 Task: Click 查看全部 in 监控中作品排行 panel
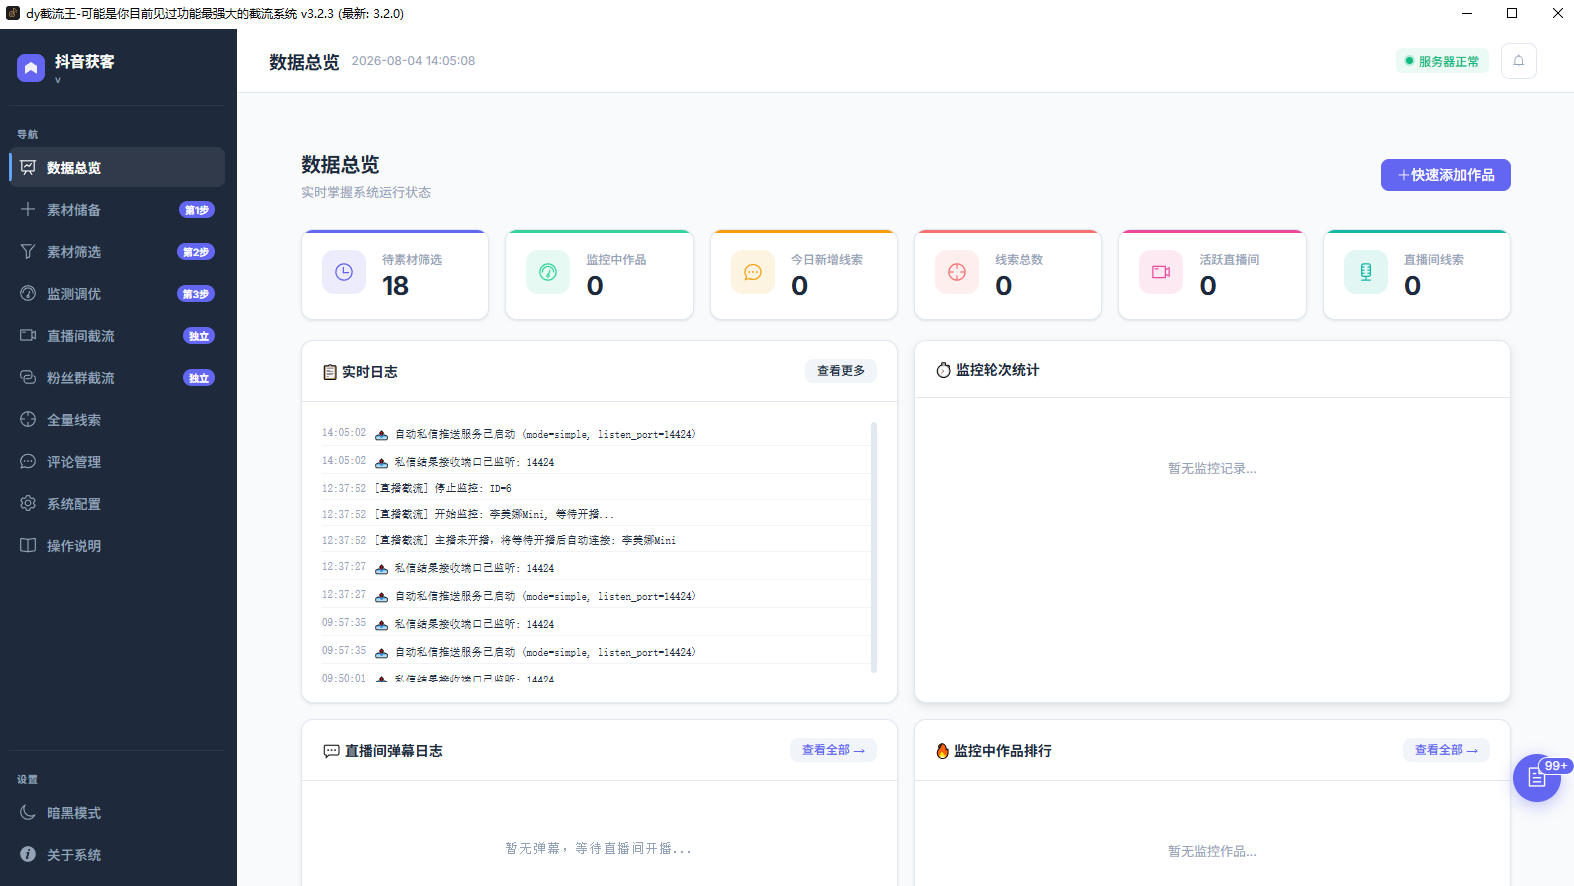click(1446, 750)
